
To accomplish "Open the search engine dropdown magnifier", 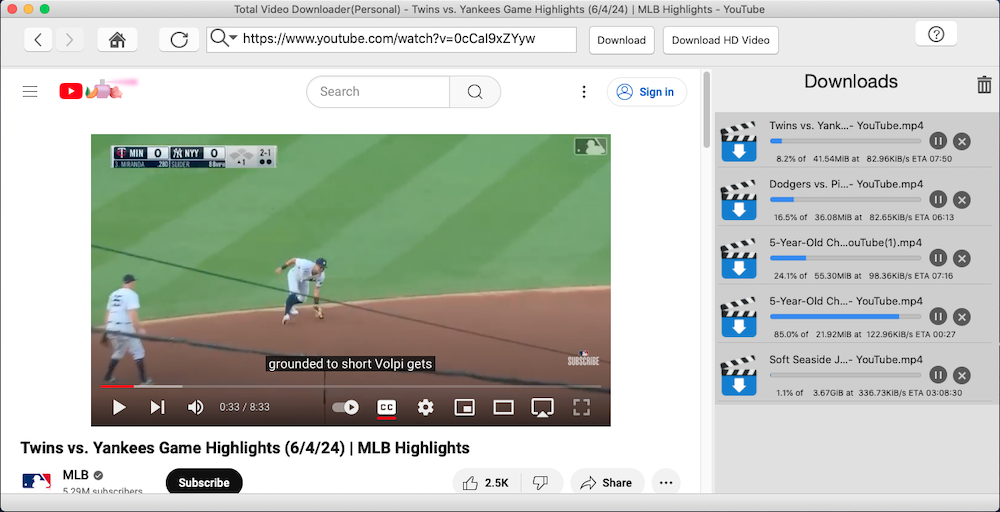I will tap(223, 39).
